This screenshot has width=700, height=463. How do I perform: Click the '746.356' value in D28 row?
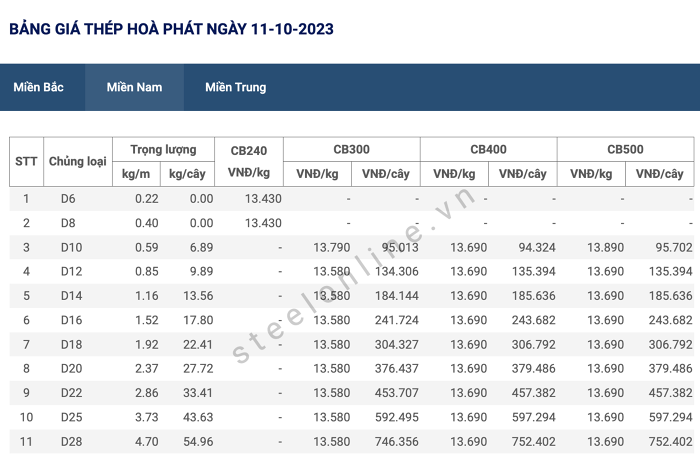[x=397, y=442]
